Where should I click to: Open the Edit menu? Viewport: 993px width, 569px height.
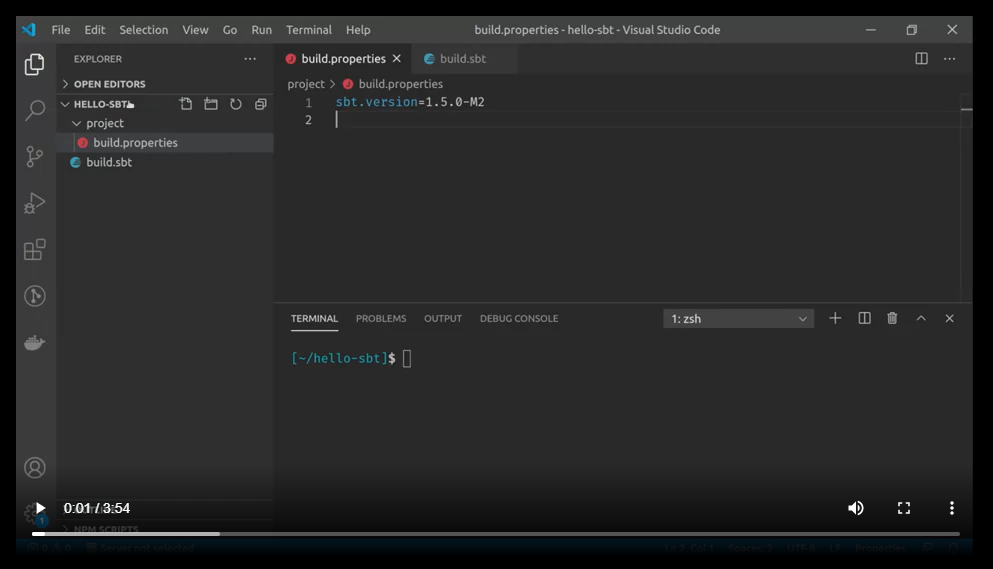(94, 30)
